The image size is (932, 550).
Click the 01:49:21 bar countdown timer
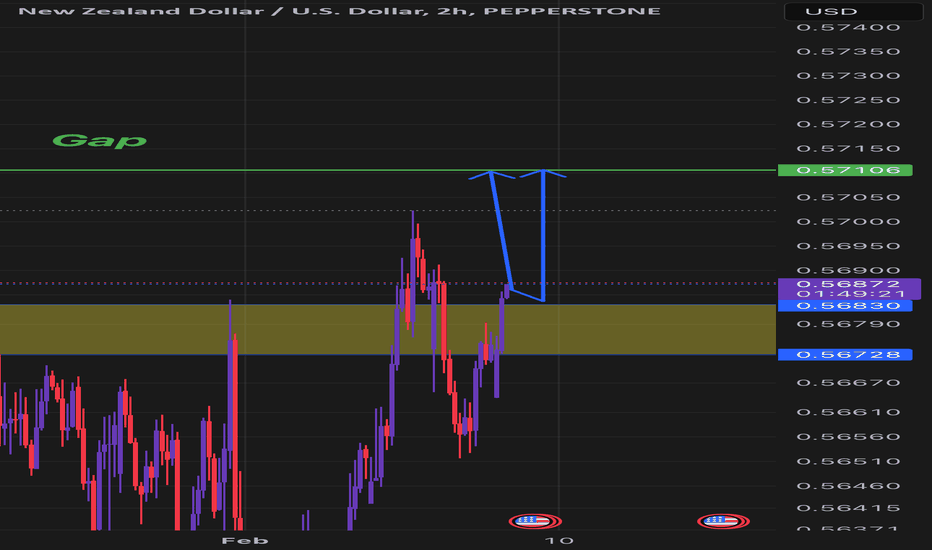click(851, 294)
